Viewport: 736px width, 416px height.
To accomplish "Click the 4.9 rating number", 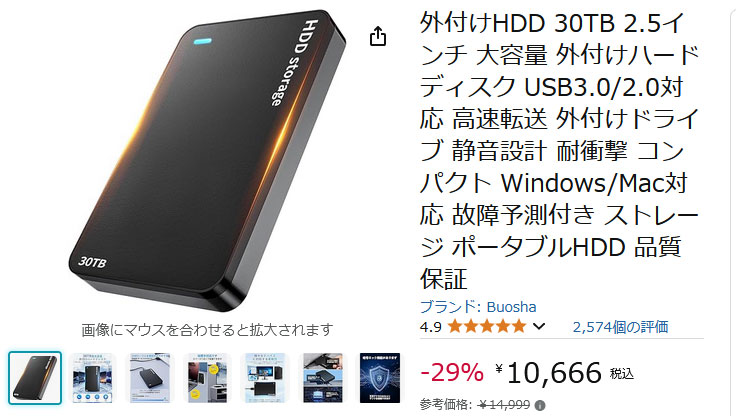I will pos(430,327).
